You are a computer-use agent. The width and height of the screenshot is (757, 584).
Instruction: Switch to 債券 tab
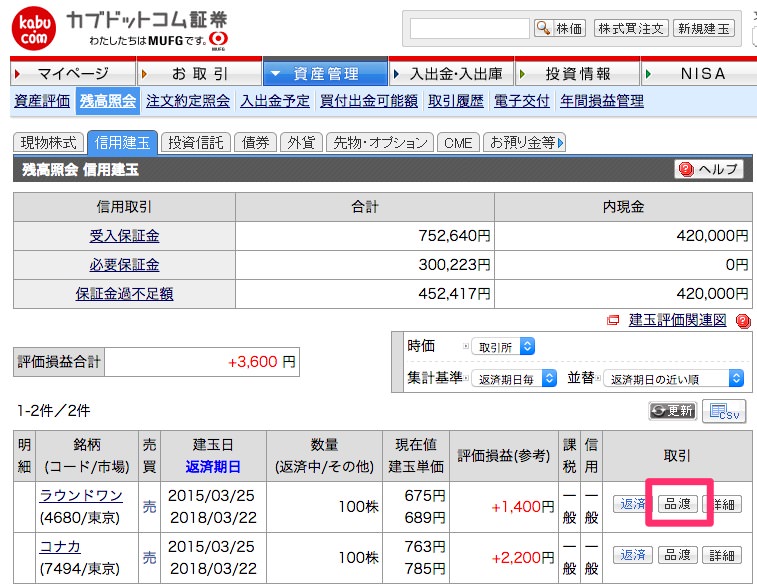coord(255,143)
